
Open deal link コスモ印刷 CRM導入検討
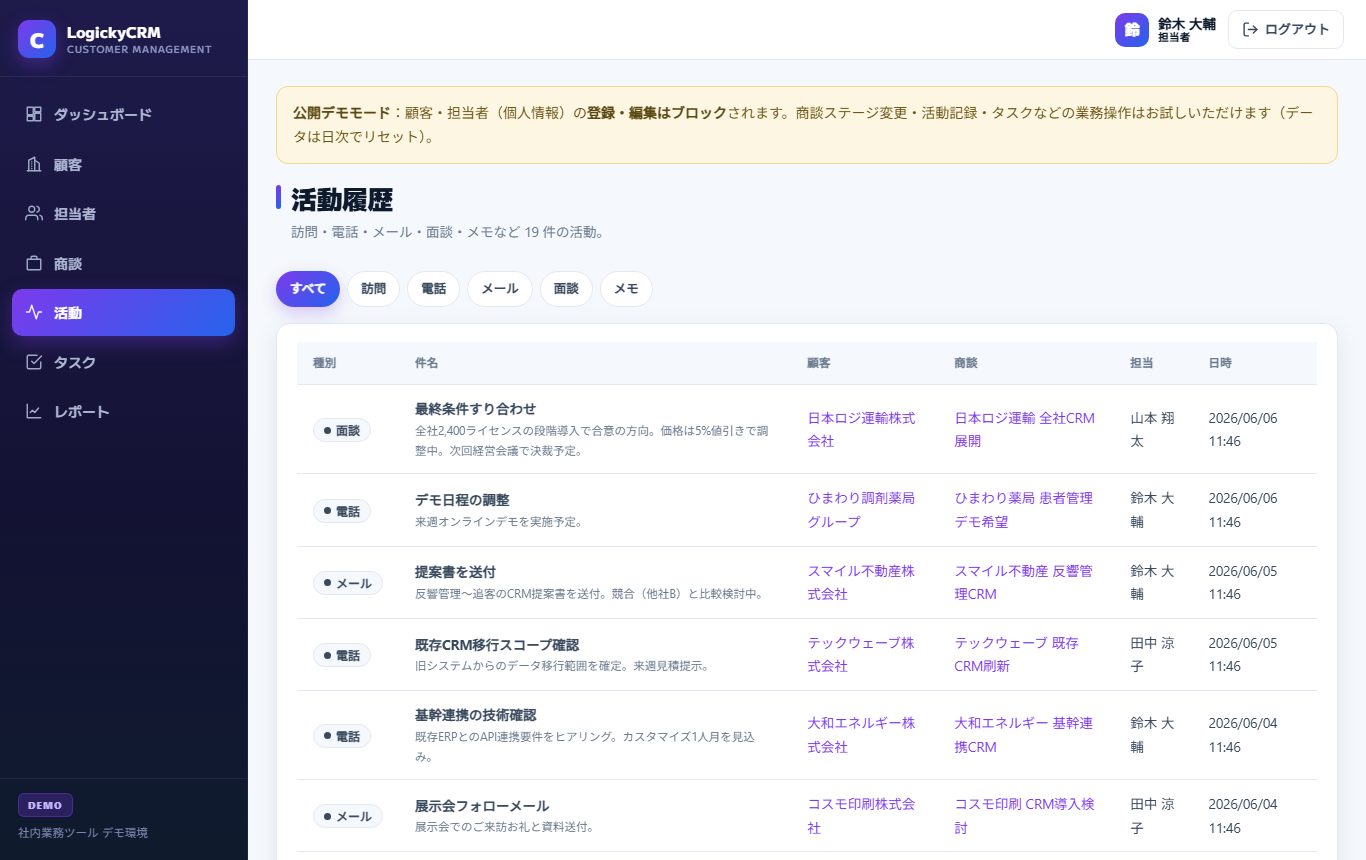tap(1025, 816)
